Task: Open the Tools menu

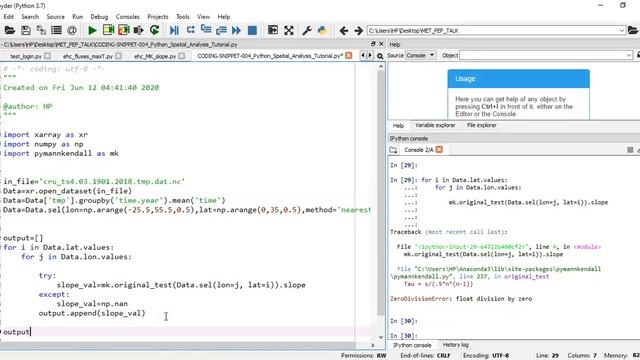Action: click(183, 17)
